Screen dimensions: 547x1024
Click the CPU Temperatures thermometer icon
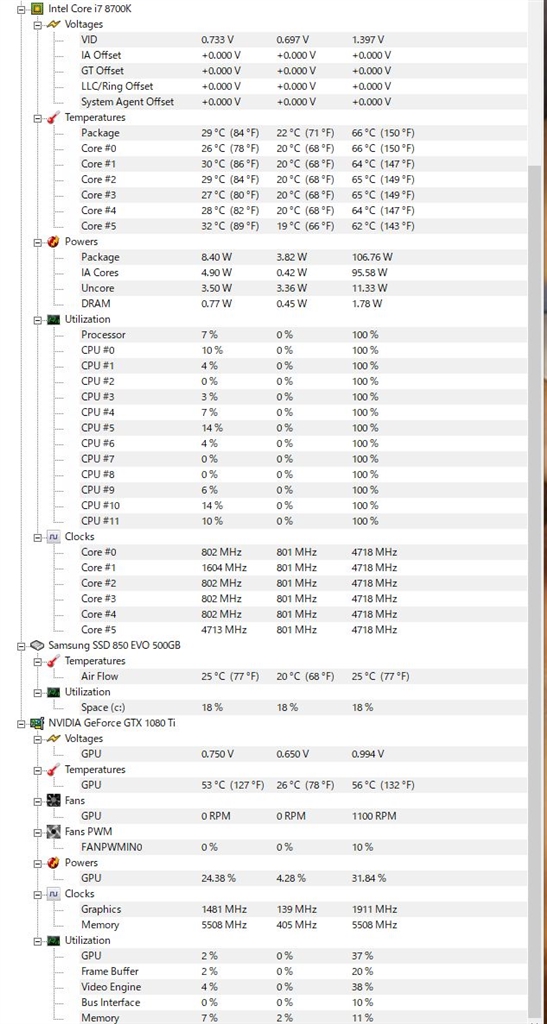54,118
